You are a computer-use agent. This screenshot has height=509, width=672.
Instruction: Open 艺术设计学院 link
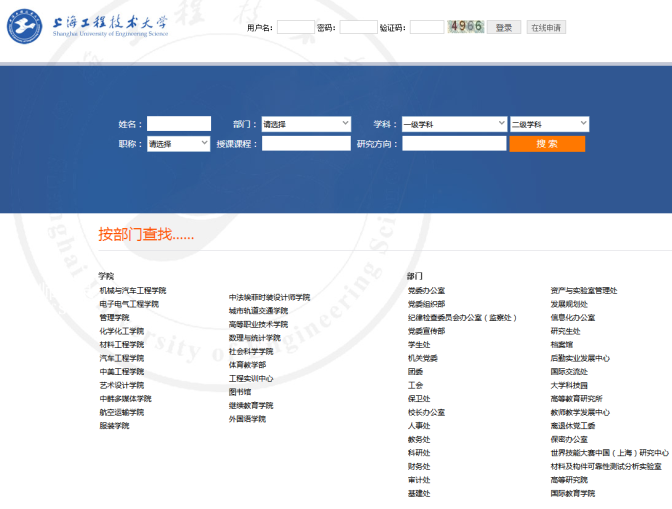[122, 385]
